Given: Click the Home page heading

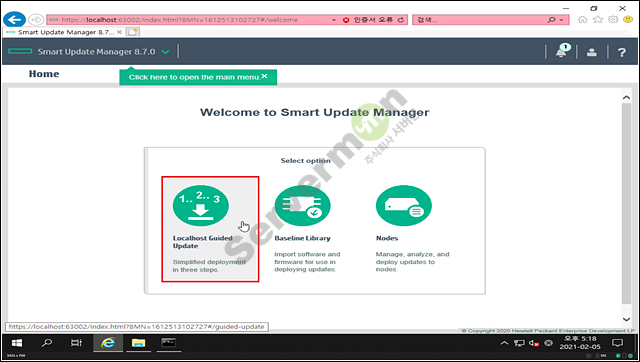Looking at the screenshot, I should click(44, 74).
